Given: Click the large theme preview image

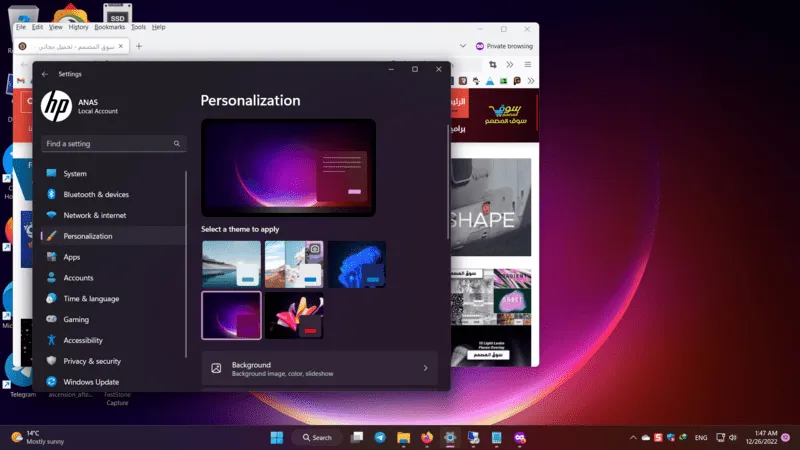Looking at the screenshot, I should point(288,168).
